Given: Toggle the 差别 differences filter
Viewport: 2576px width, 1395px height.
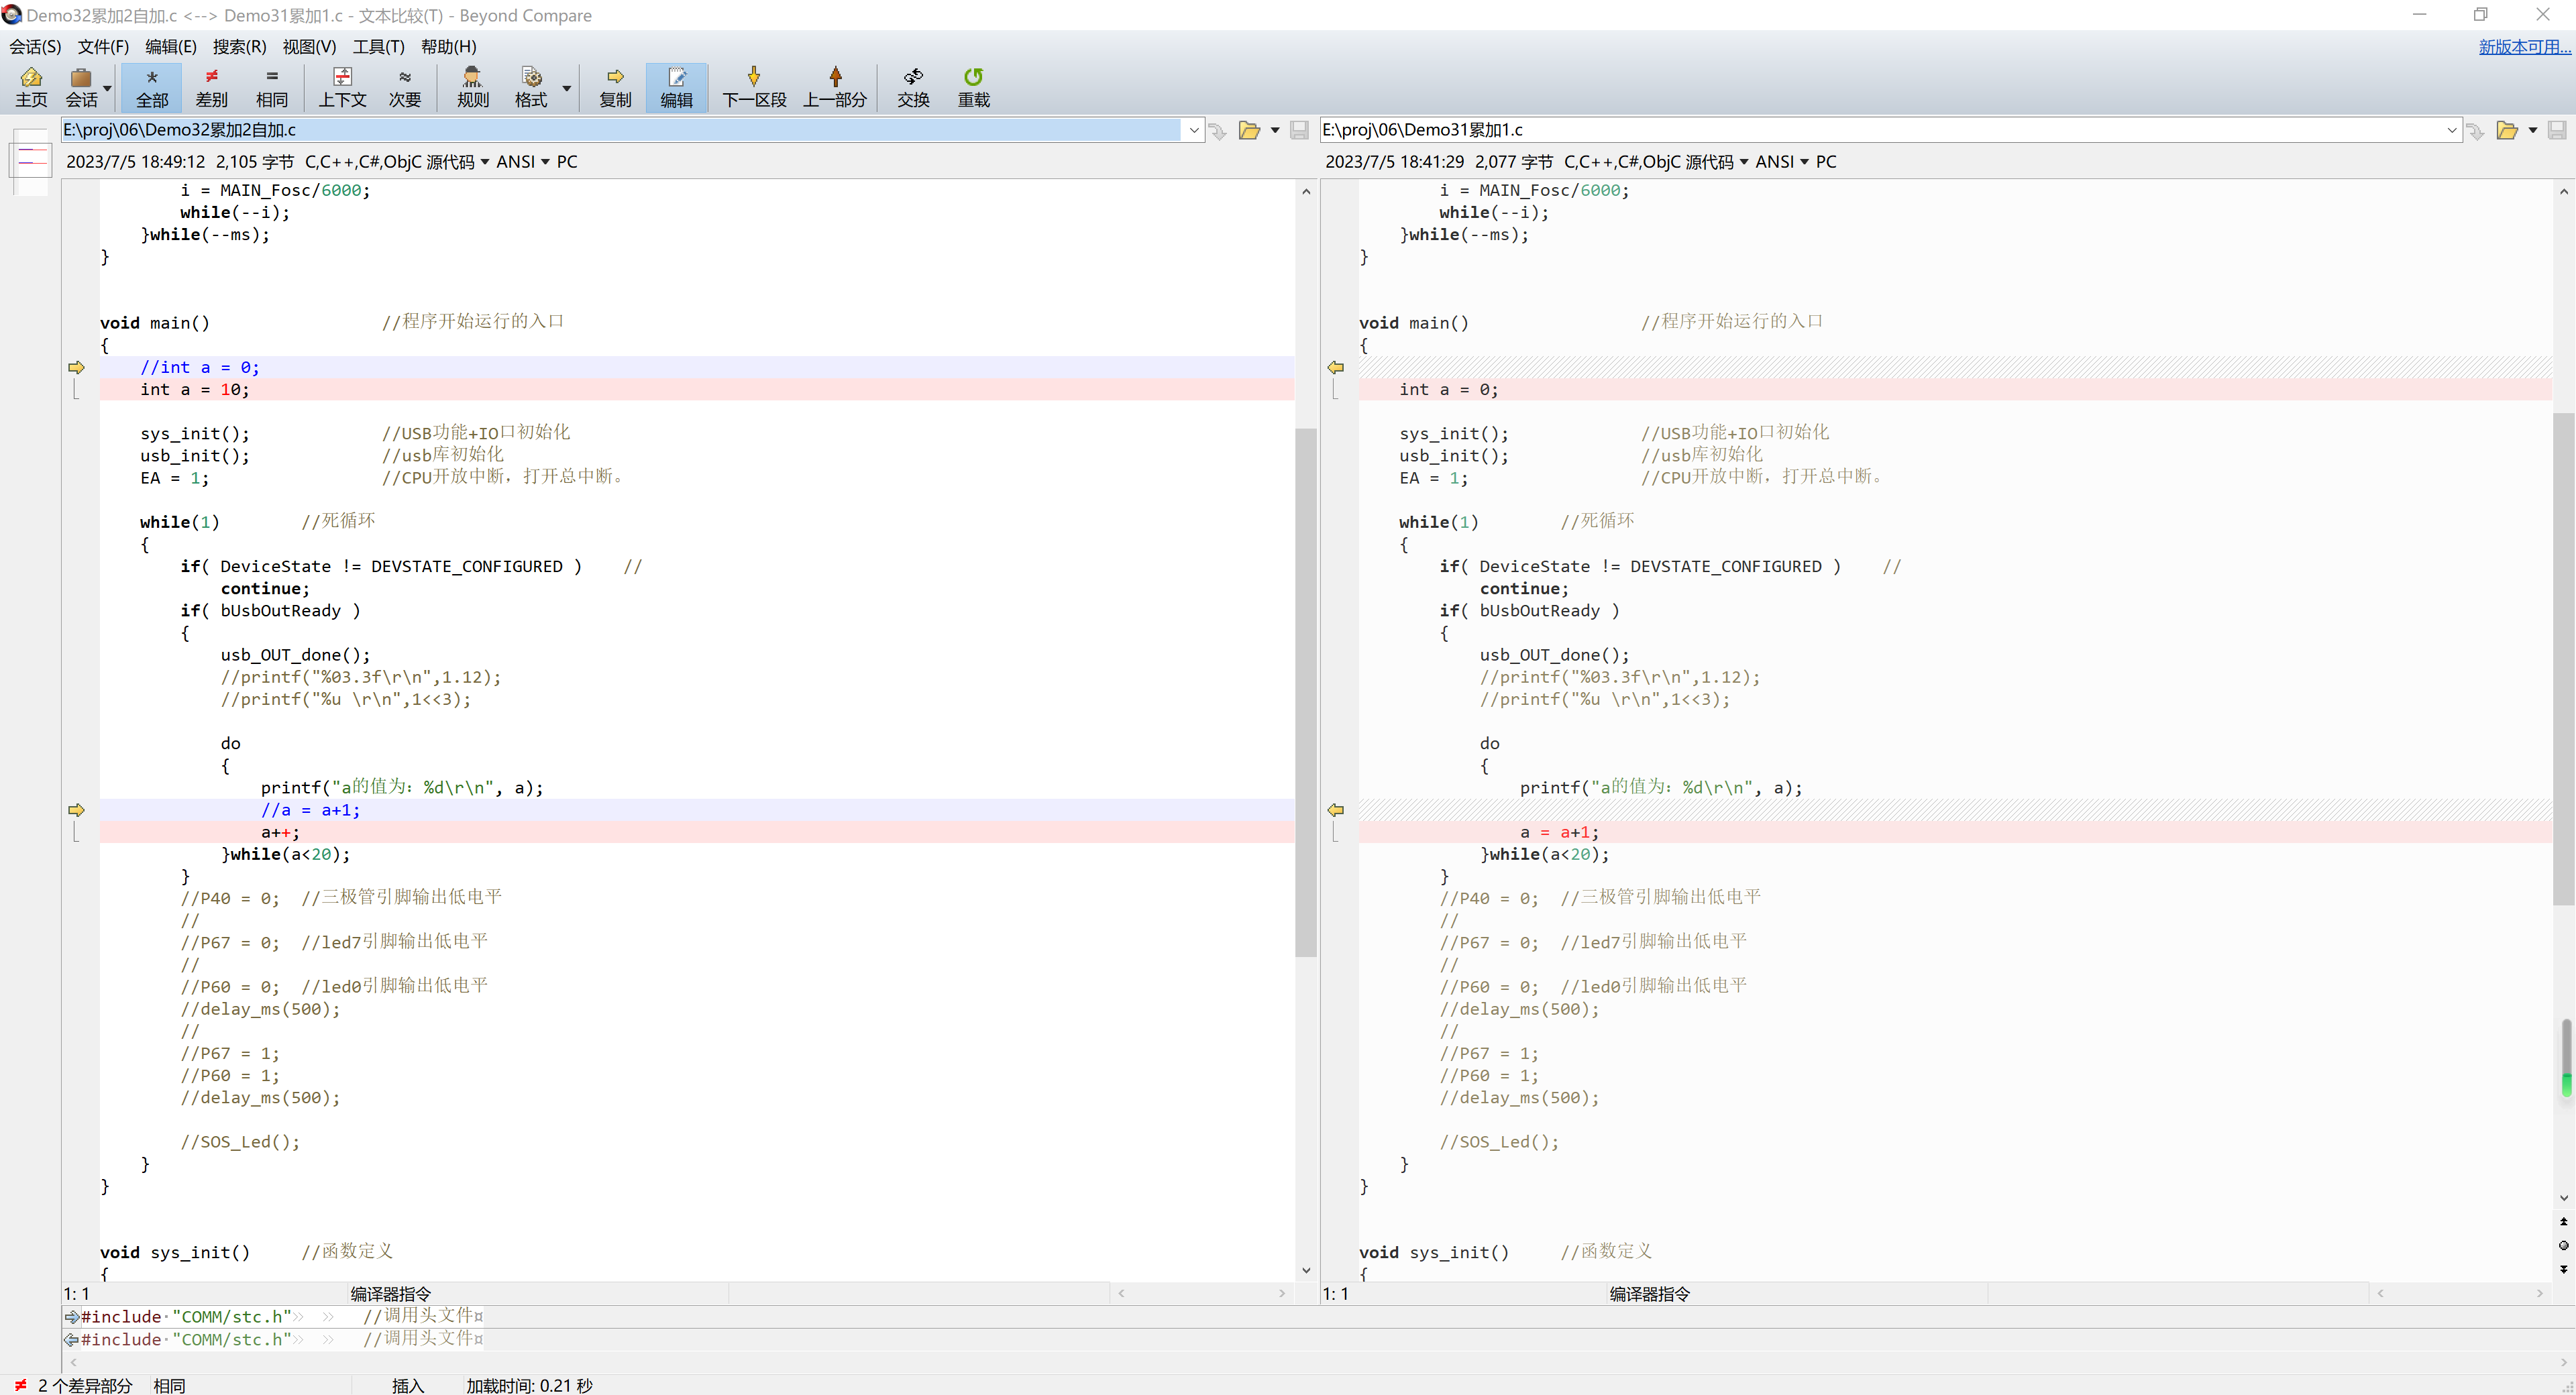Looking at the screenshot, I should coord(211,88).
